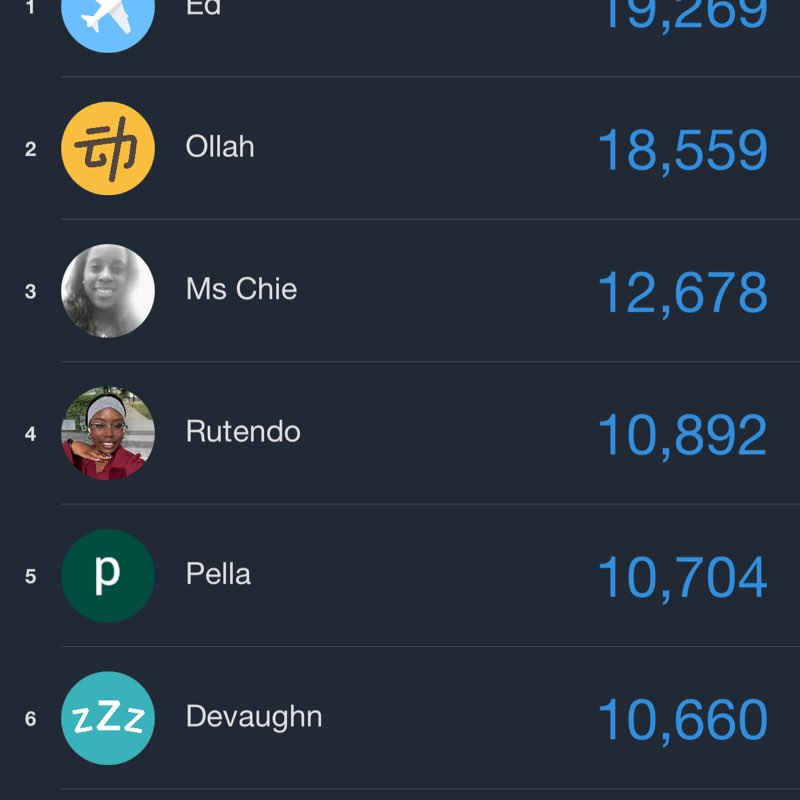Tap rank number 3 in the list
Image resolution: width=800 pixels, height=800 pixels.
30,292
